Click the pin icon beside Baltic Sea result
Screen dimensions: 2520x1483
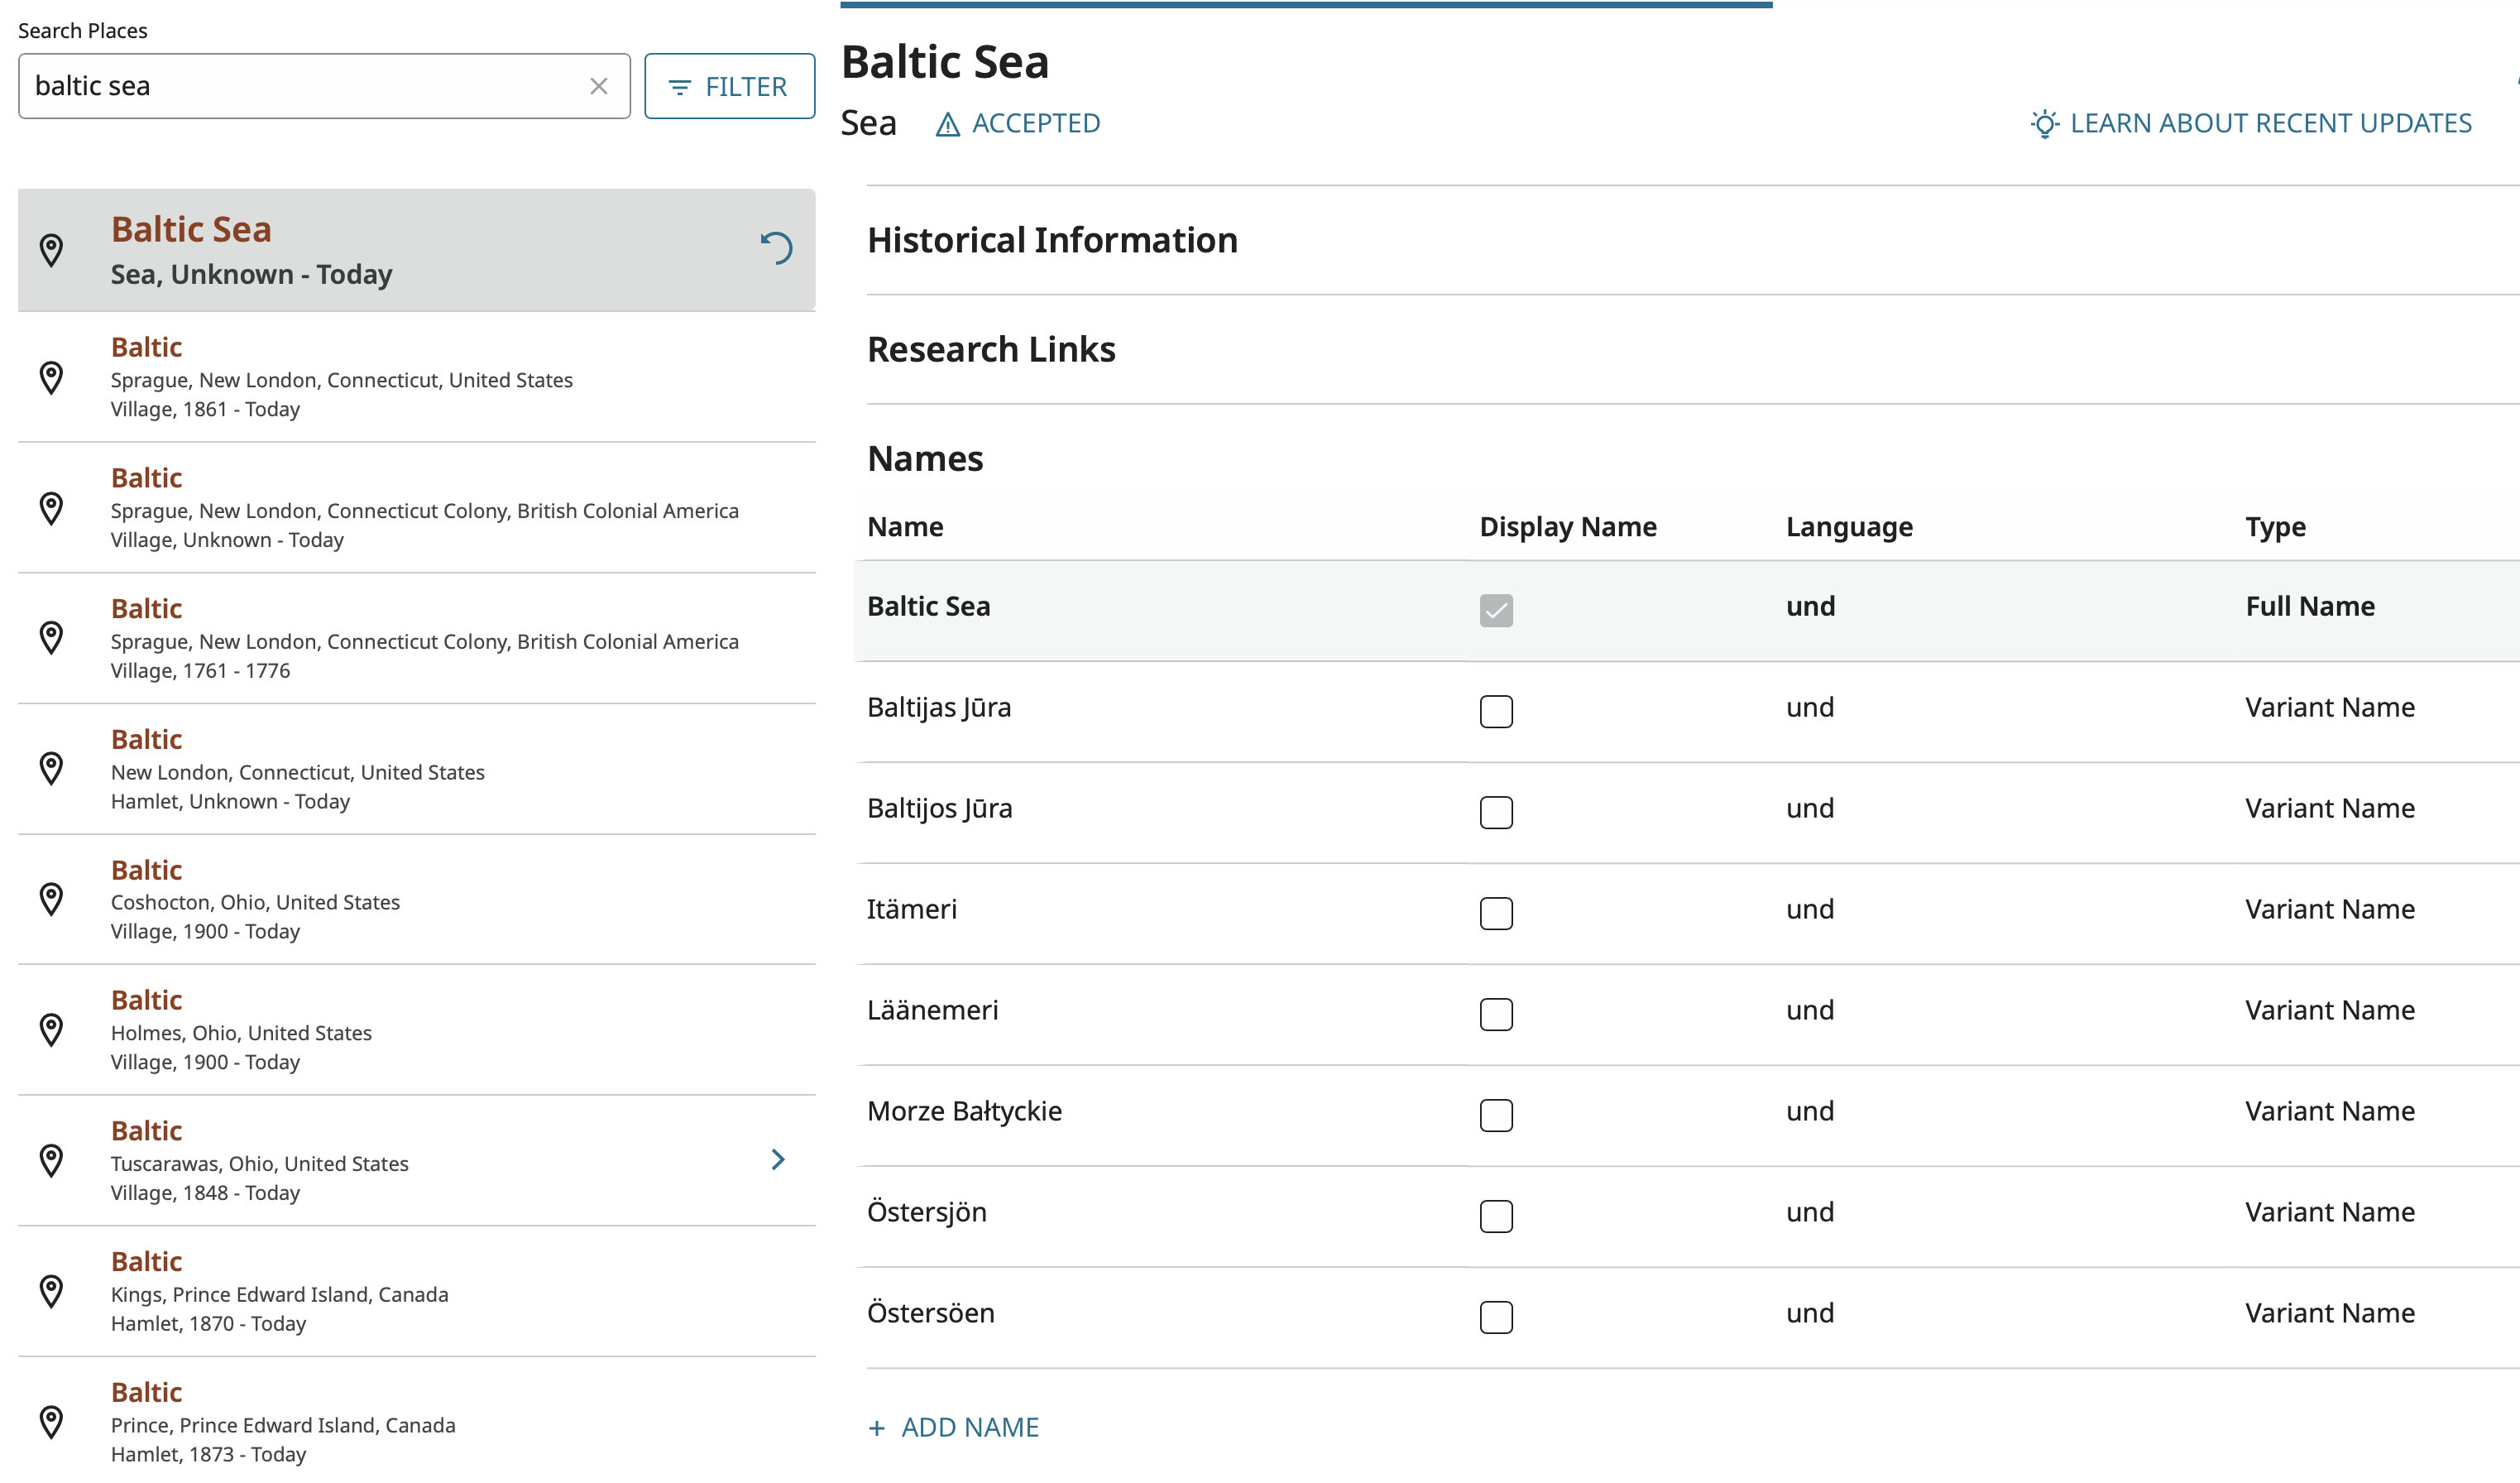(x=51, y=250)
